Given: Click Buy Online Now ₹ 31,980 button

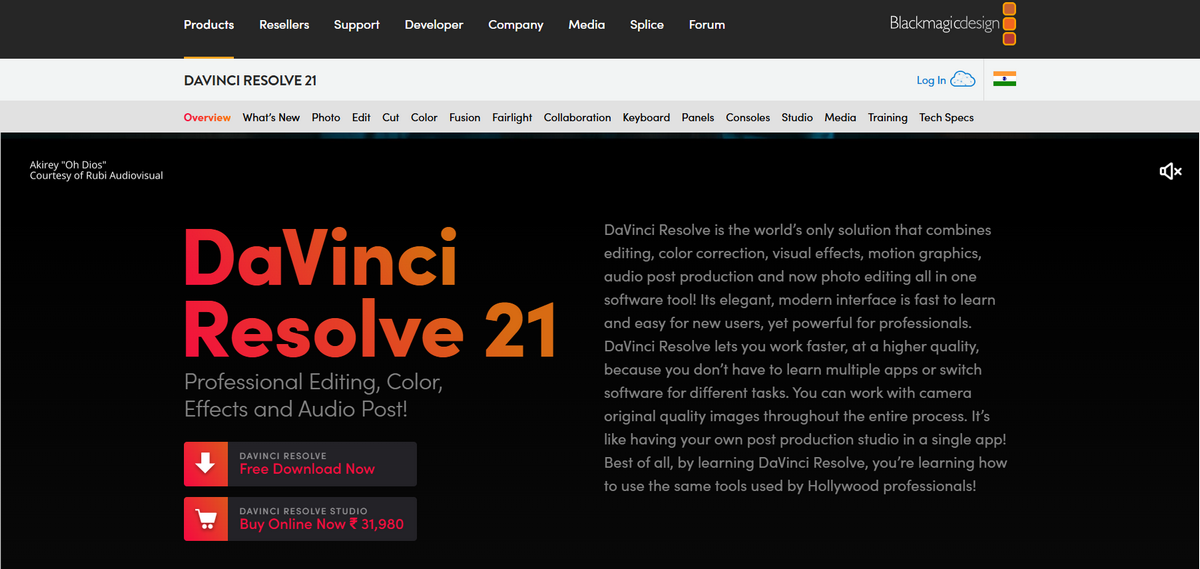Looking at the screenshot, I should click(300, 519).
